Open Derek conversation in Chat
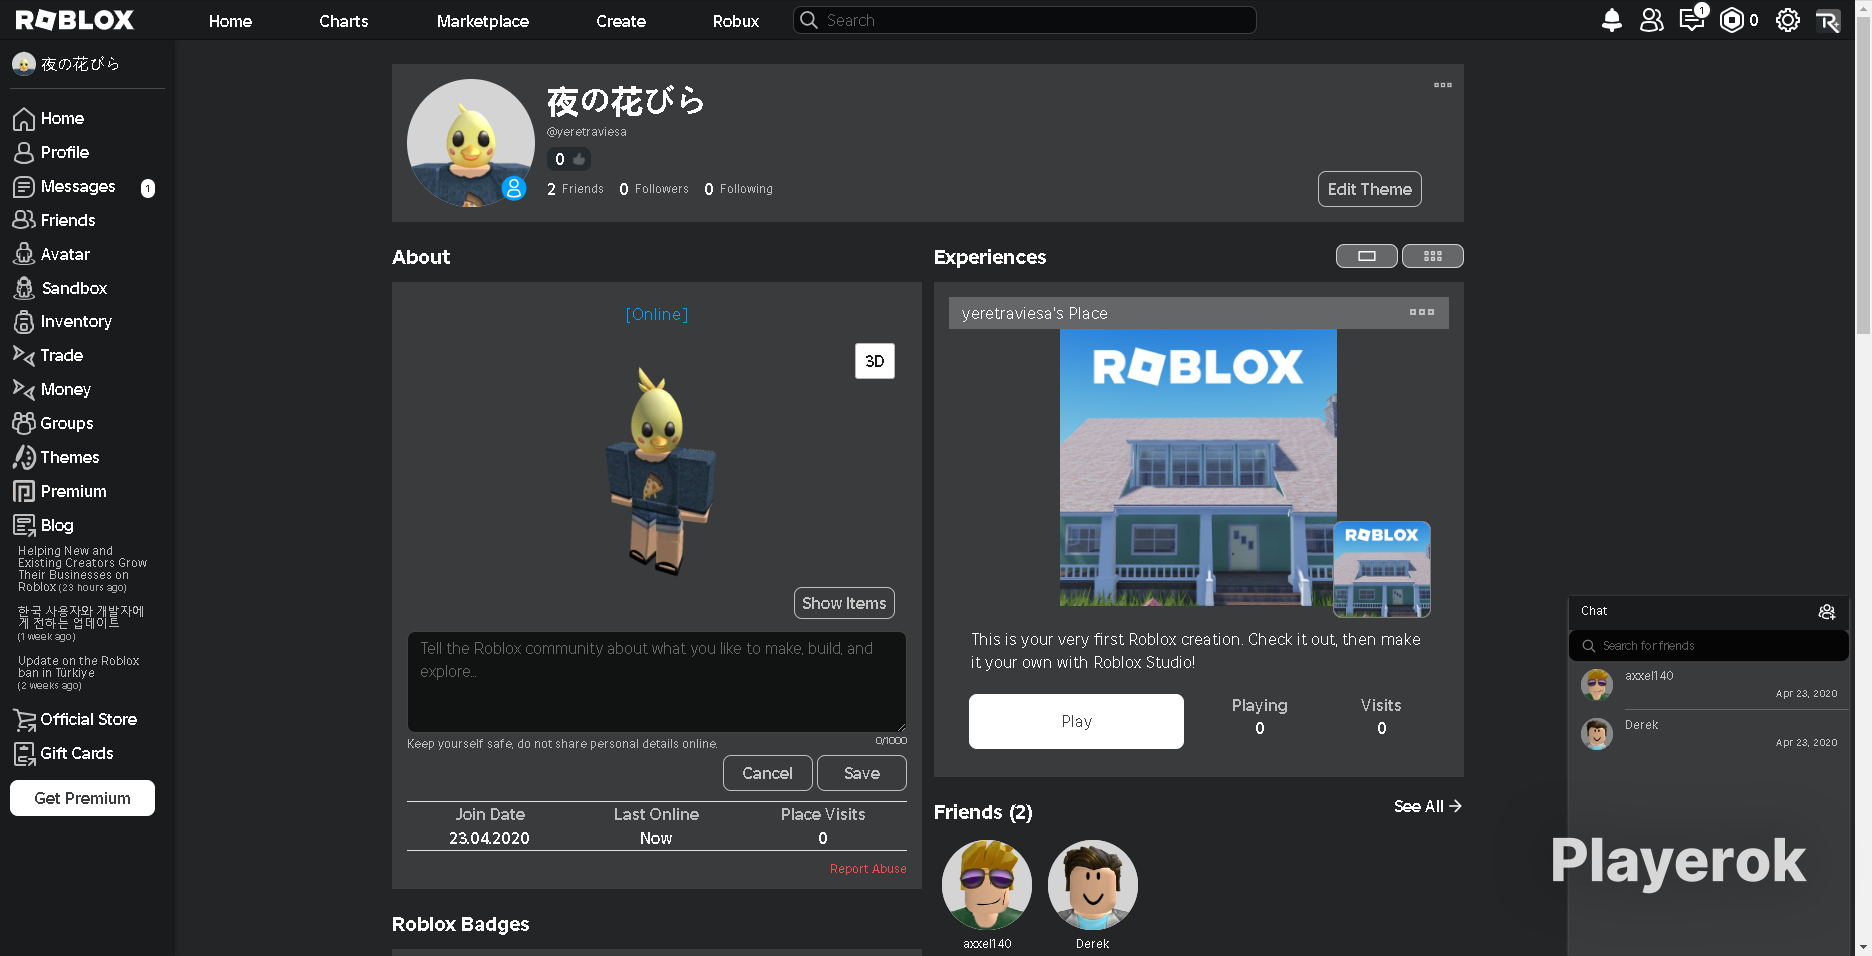This screenshot has height=956, width=1872. click(1709, 734)
